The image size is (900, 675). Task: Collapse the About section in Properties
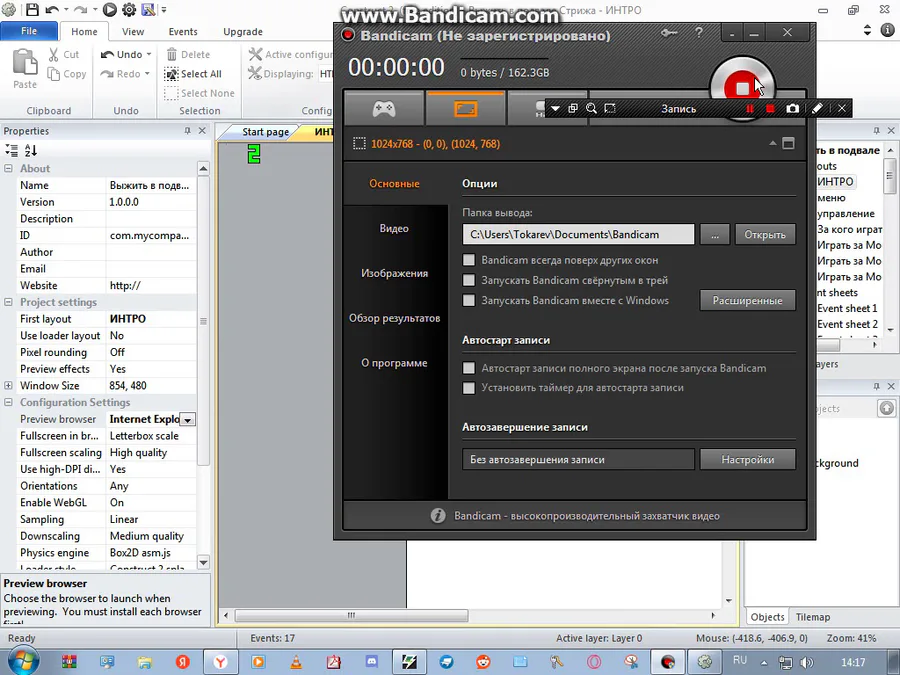8,169
